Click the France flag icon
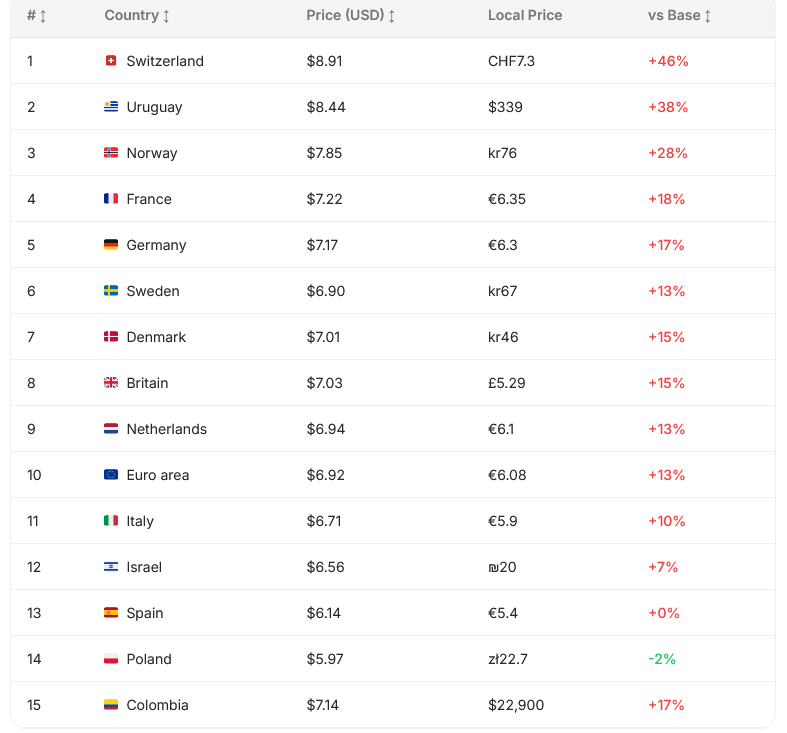The image size is (787, 733). point(111,199)
